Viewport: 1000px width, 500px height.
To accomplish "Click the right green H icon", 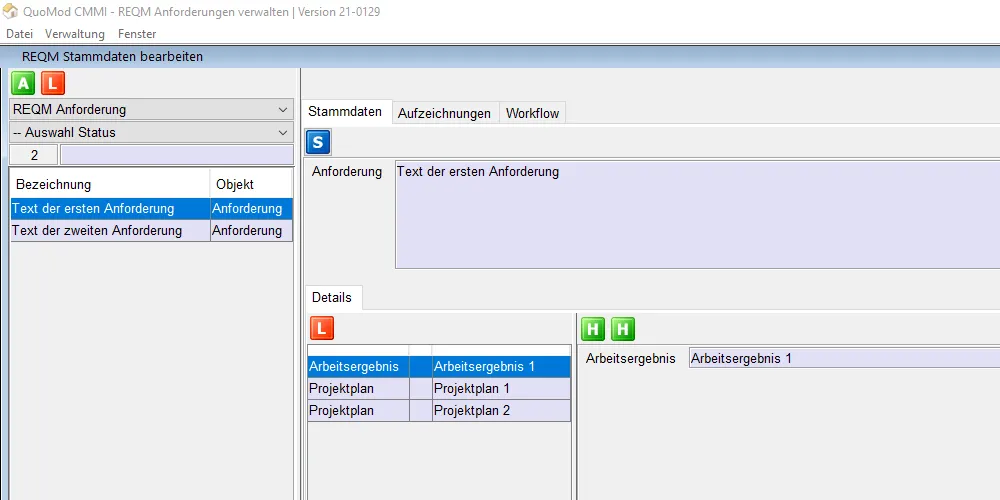I will [623, 328].
